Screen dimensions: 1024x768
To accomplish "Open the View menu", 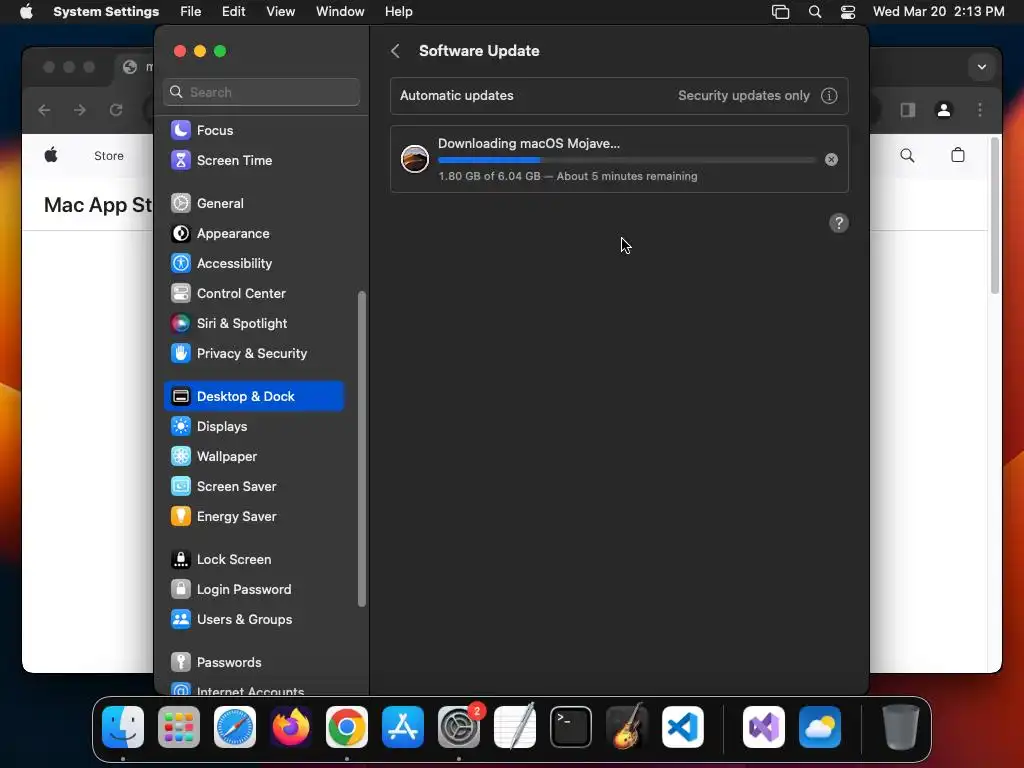I will (x=280, y=12).
